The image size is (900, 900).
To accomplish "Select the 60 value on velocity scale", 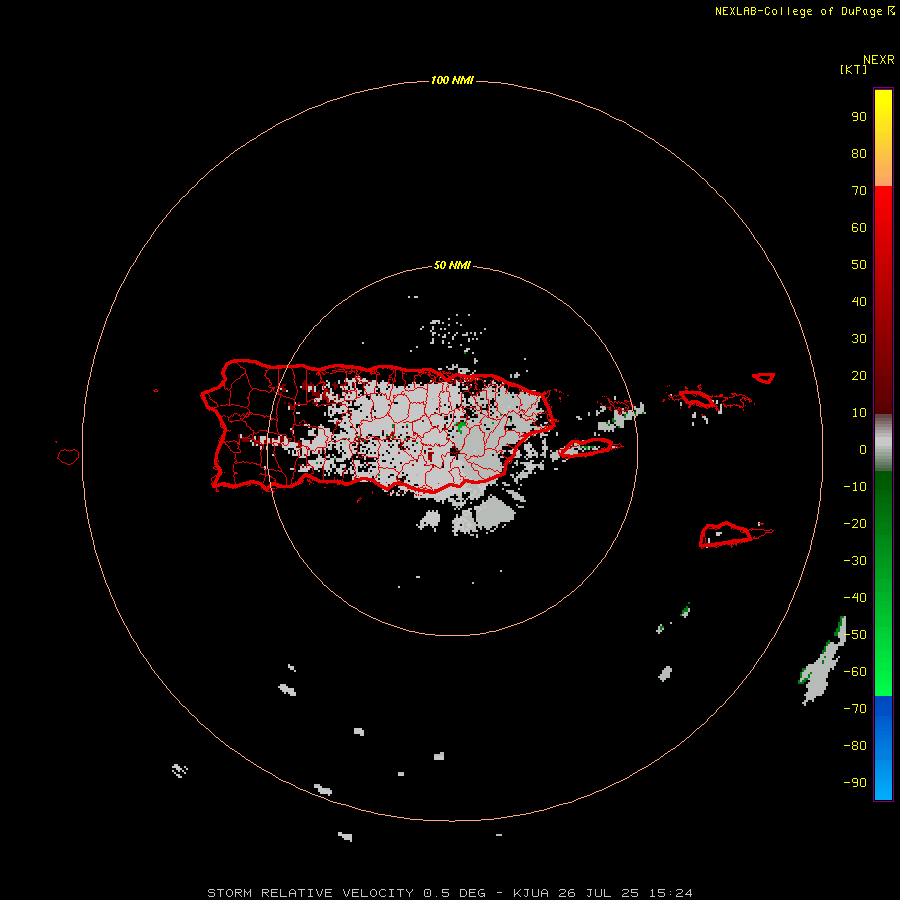I will coord(859,228).
